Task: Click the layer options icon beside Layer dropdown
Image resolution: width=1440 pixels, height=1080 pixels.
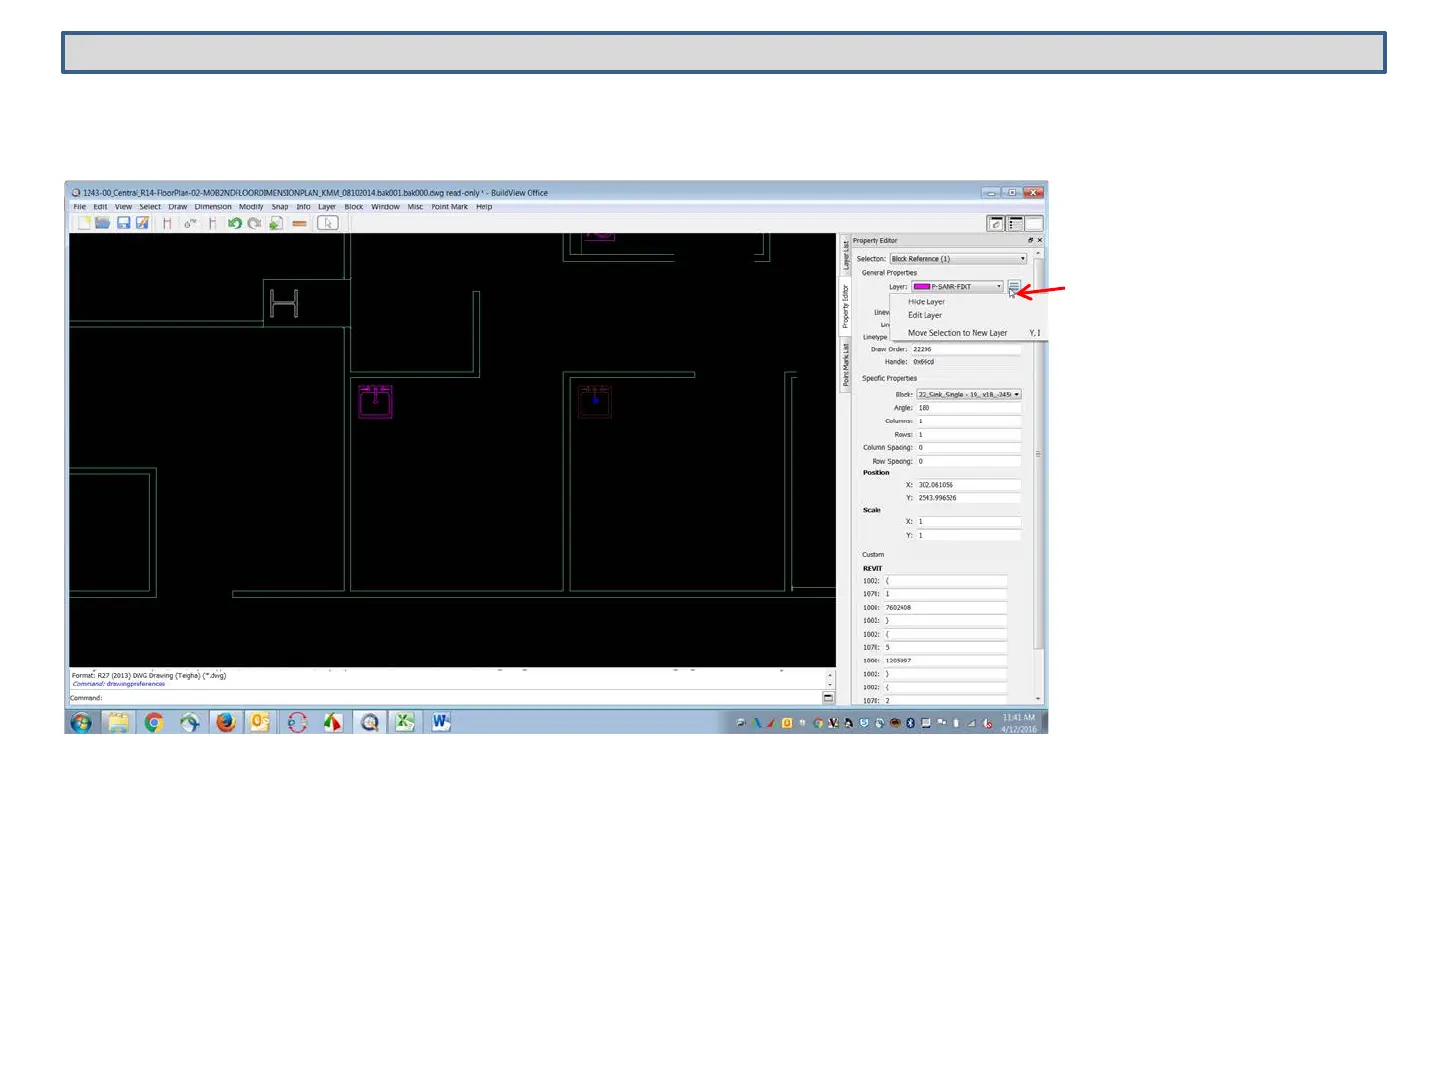Action: coord(1013,287)
